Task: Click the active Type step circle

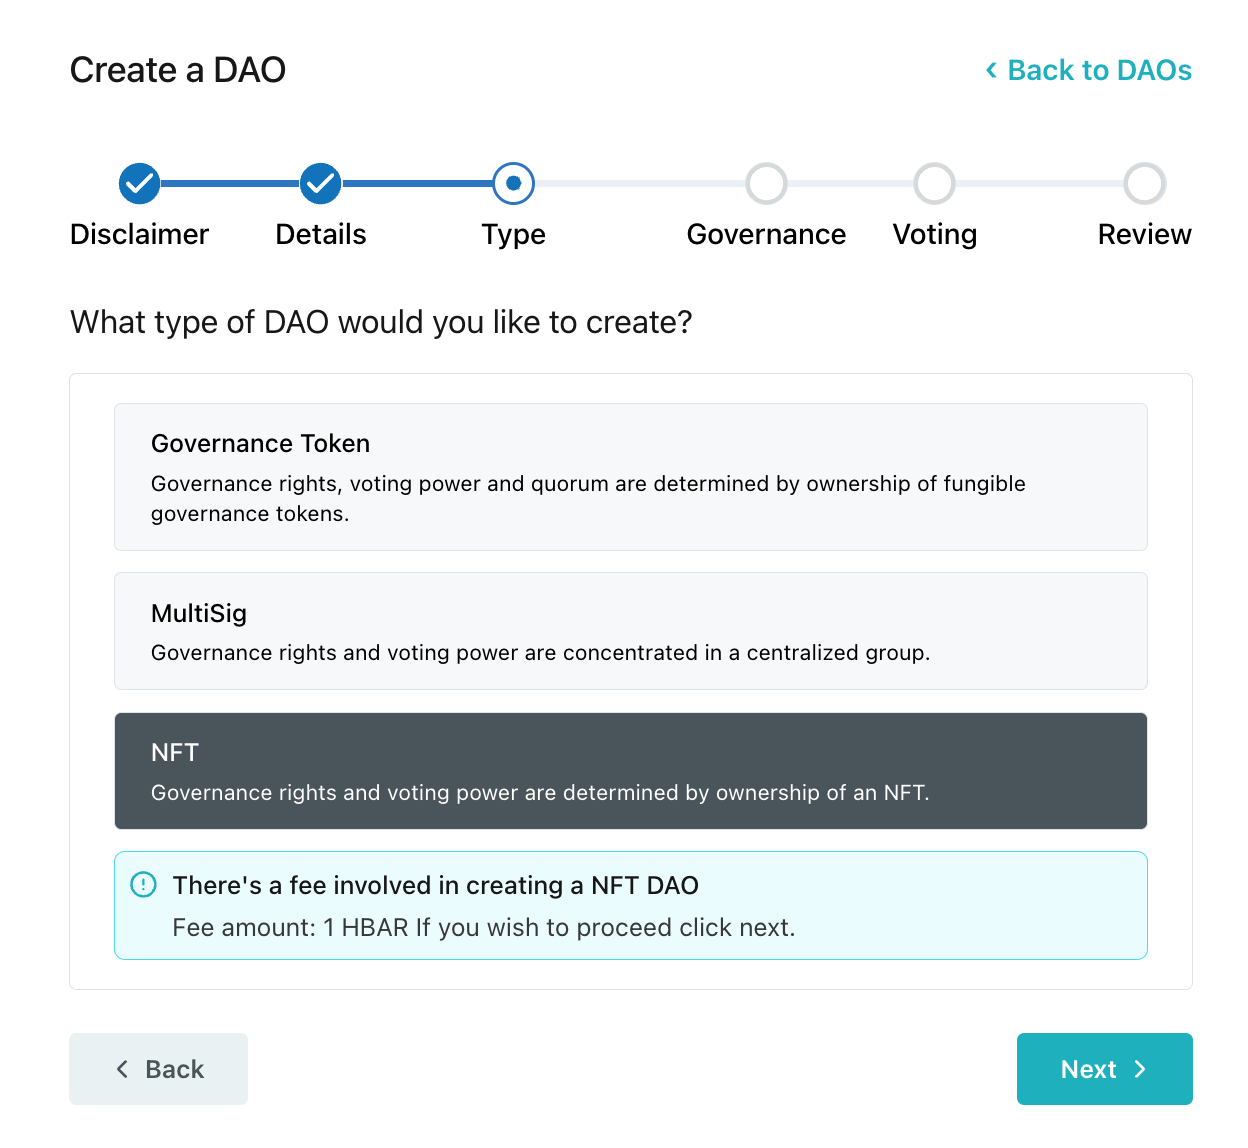Action: pos(513,183)
